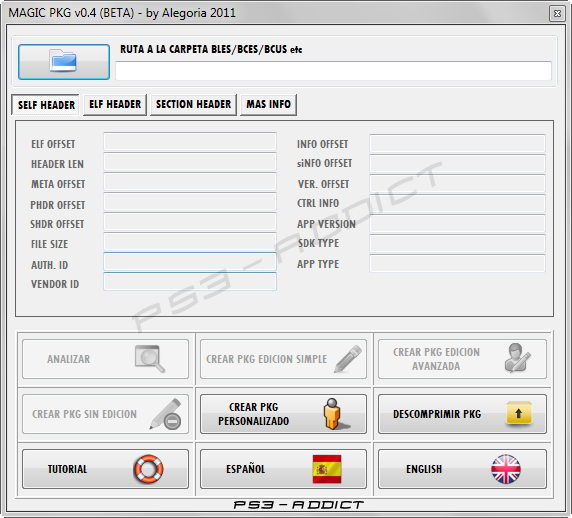Viewport: 572px width, 518px height.
Task: Click the VENDOR ID field
Action: (x=190, y=282)
